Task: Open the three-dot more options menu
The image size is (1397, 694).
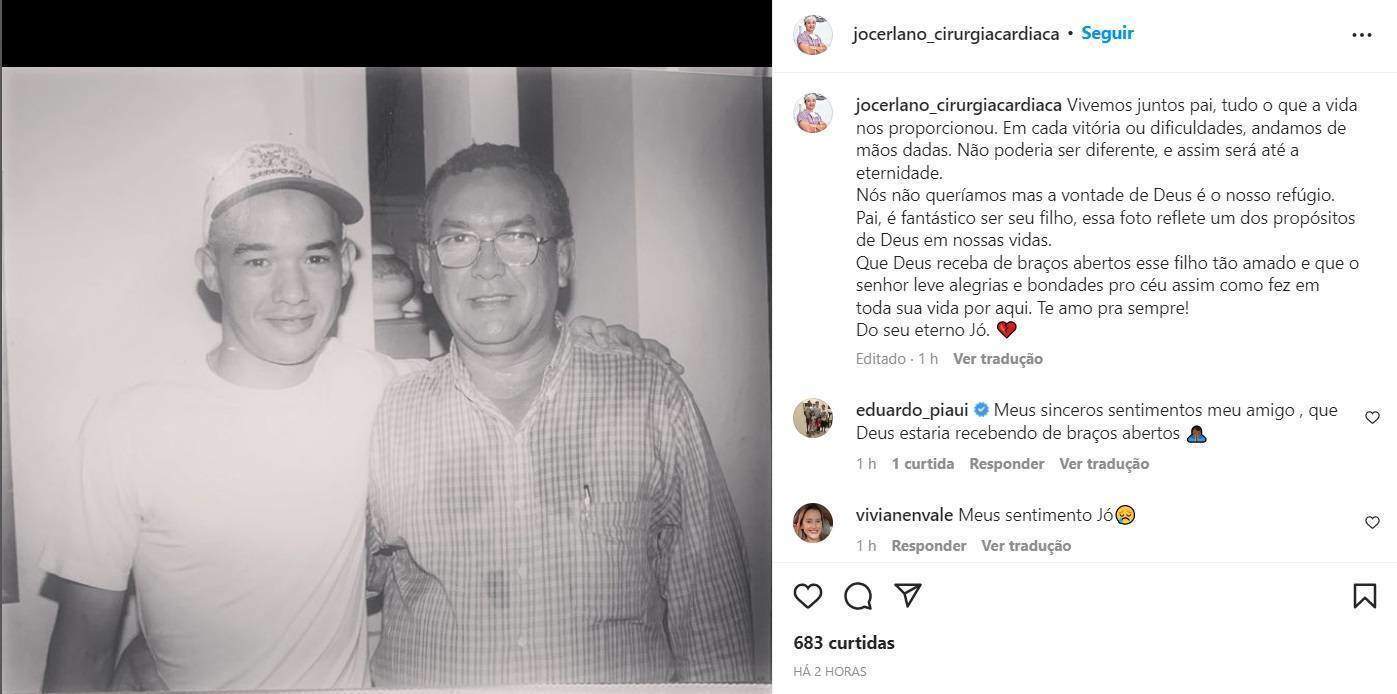Action: (1362, 34)
